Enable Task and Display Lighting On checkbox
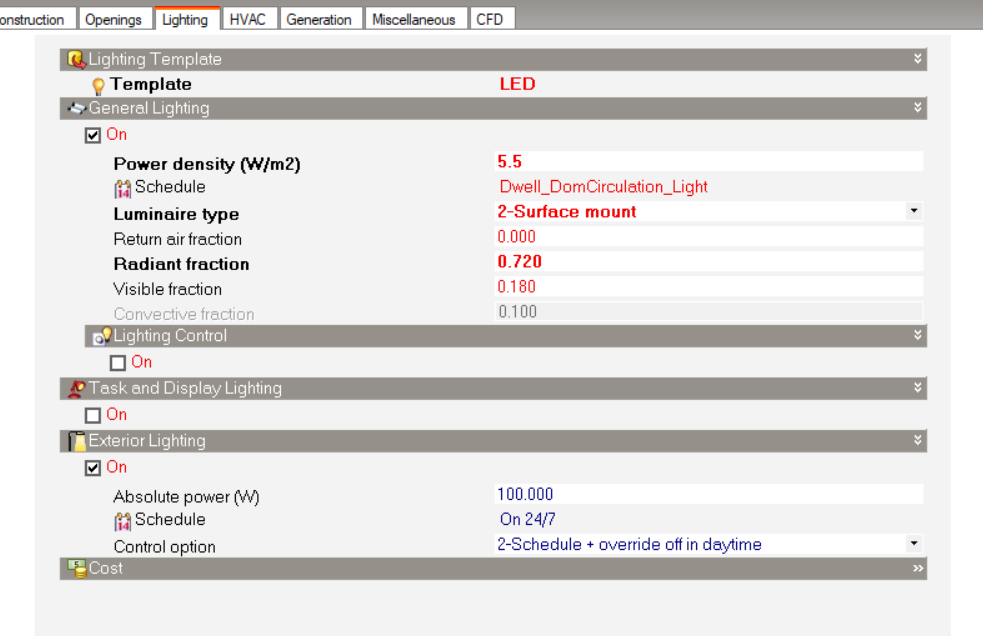The width and height of the screenshot is (983, 636). (x=93, y=415)
